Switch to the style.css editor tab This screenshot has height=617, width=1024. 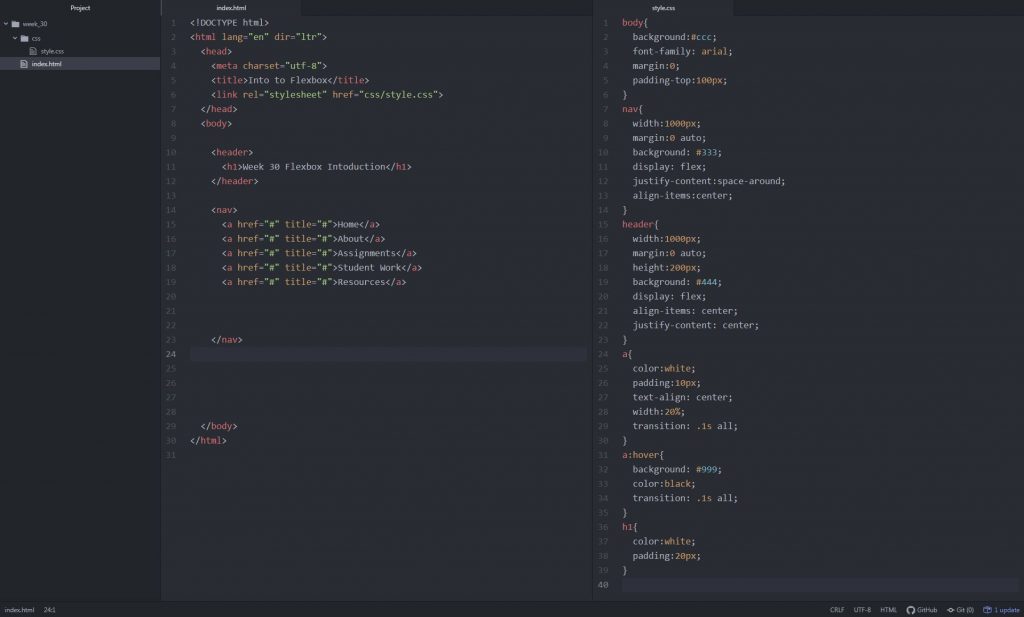[664, 8]
